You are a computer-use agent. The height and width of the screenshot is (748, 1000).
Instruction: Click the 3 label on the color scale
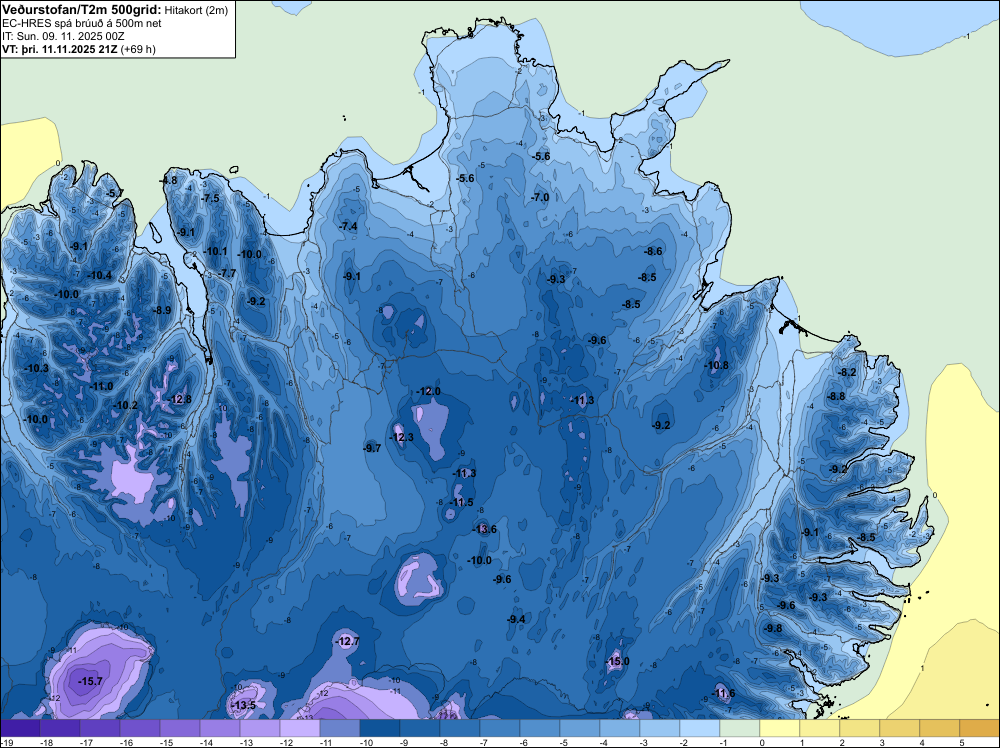(883, 742)
